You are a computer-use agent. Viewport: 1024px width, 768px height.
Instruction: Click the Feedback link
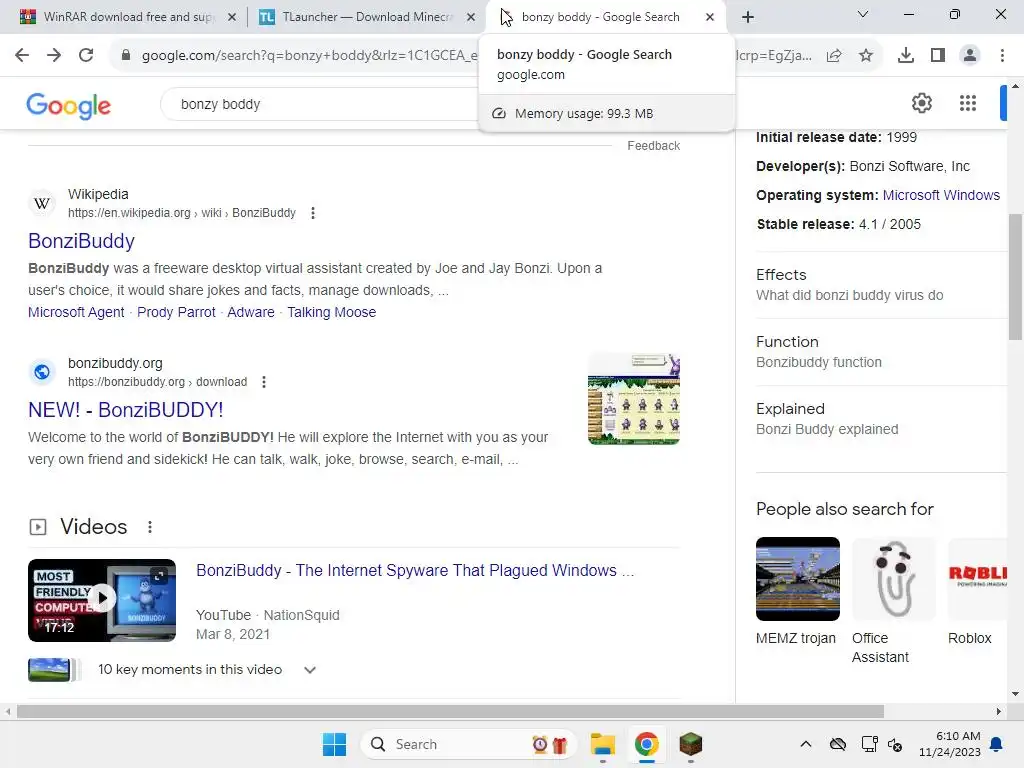[x=654, y=146]
